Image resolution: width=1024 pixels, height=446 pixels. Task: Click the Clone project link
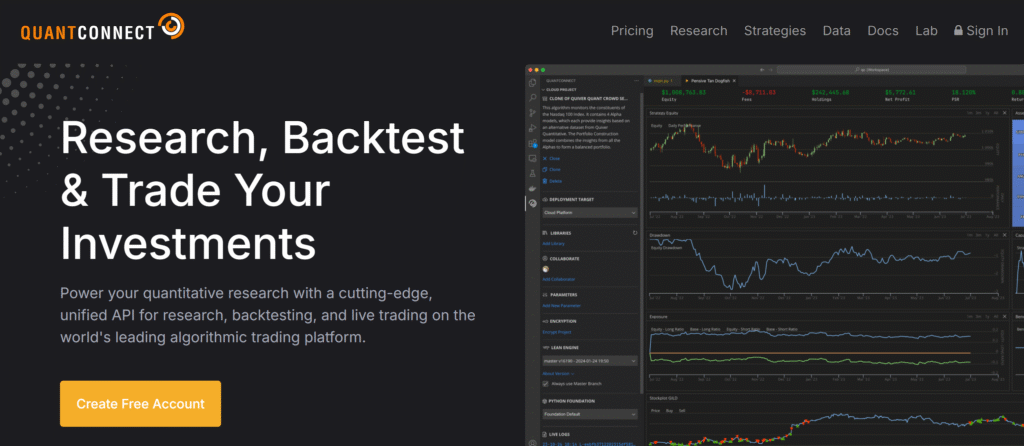tap(551, 169)
